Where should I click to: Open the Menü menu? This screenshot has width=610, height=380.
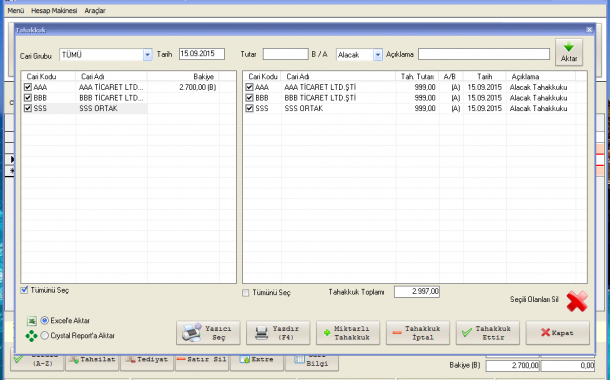click(x=16, y=11)
